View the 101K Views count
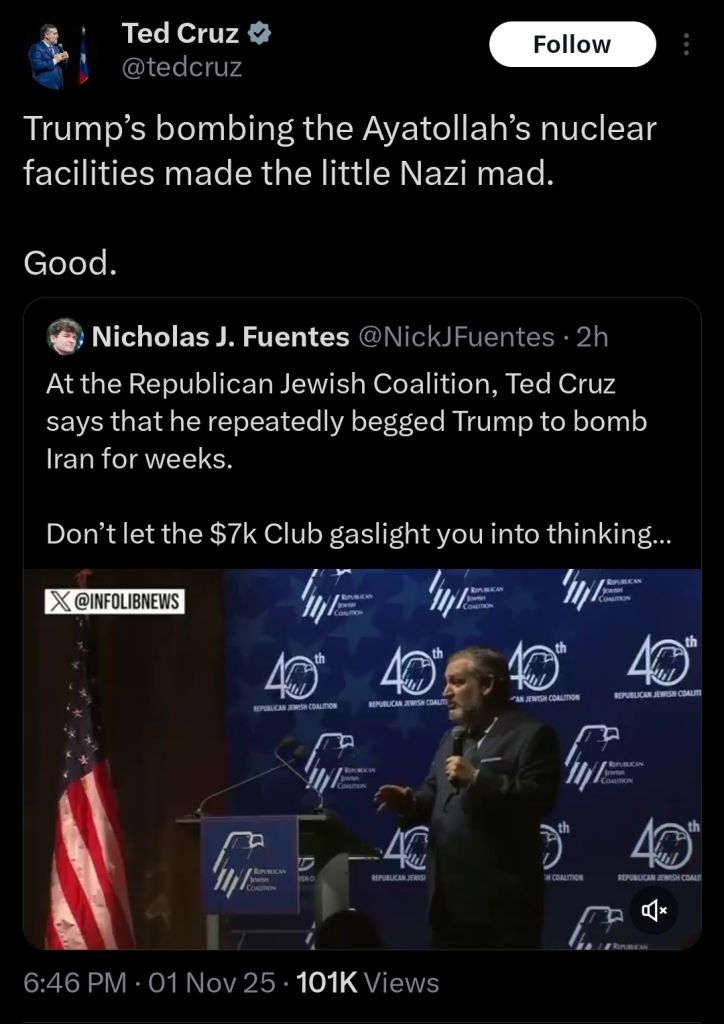 click(x=368, y=983)
